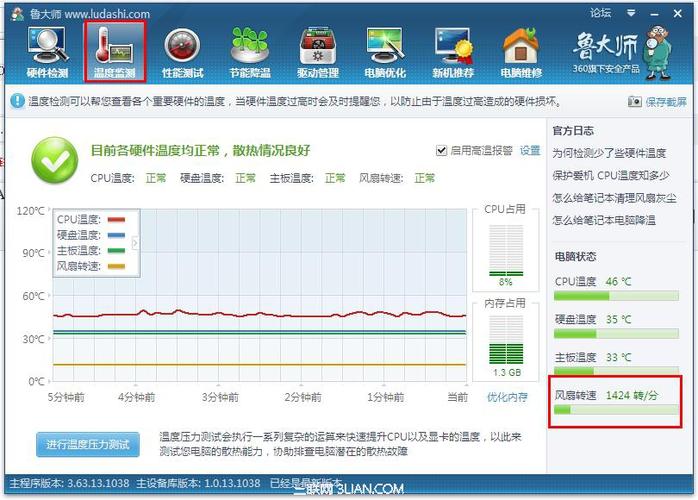
Task: Click 正常 status next to 风扇转速 in the summary row
Action: [x=424, y=179]
